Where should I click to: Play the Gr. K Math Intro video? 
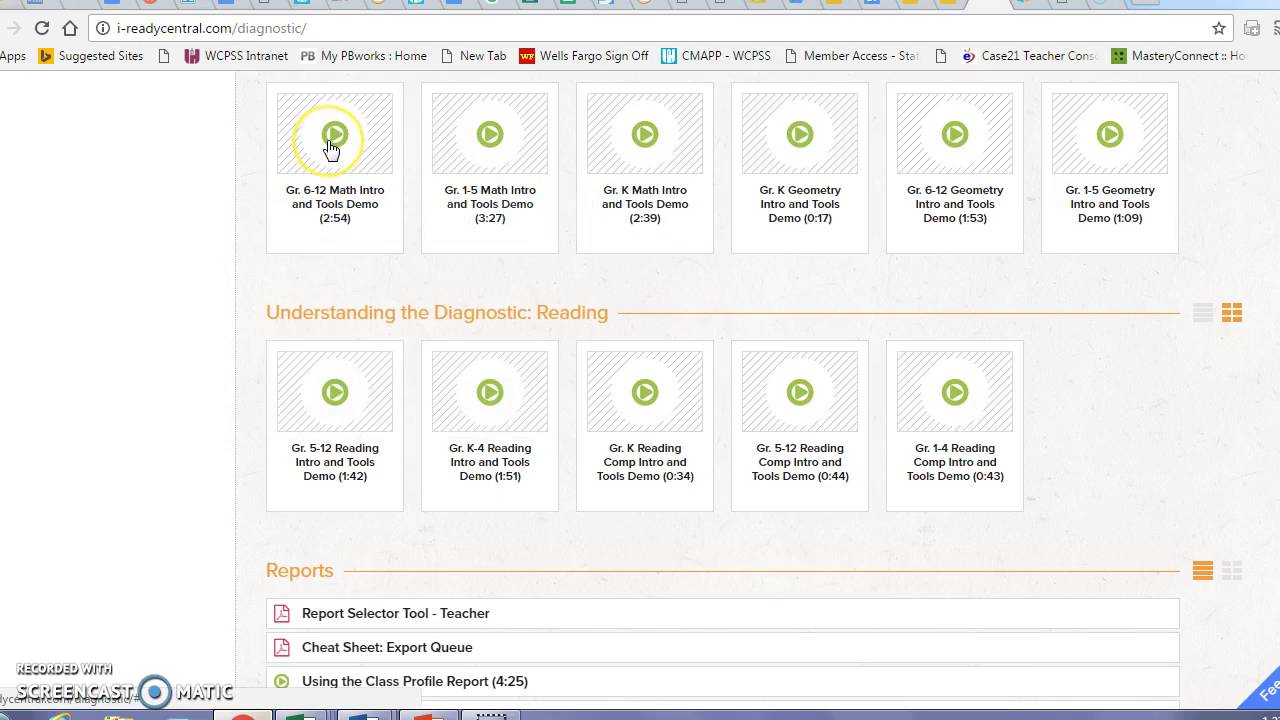point(645,134)
